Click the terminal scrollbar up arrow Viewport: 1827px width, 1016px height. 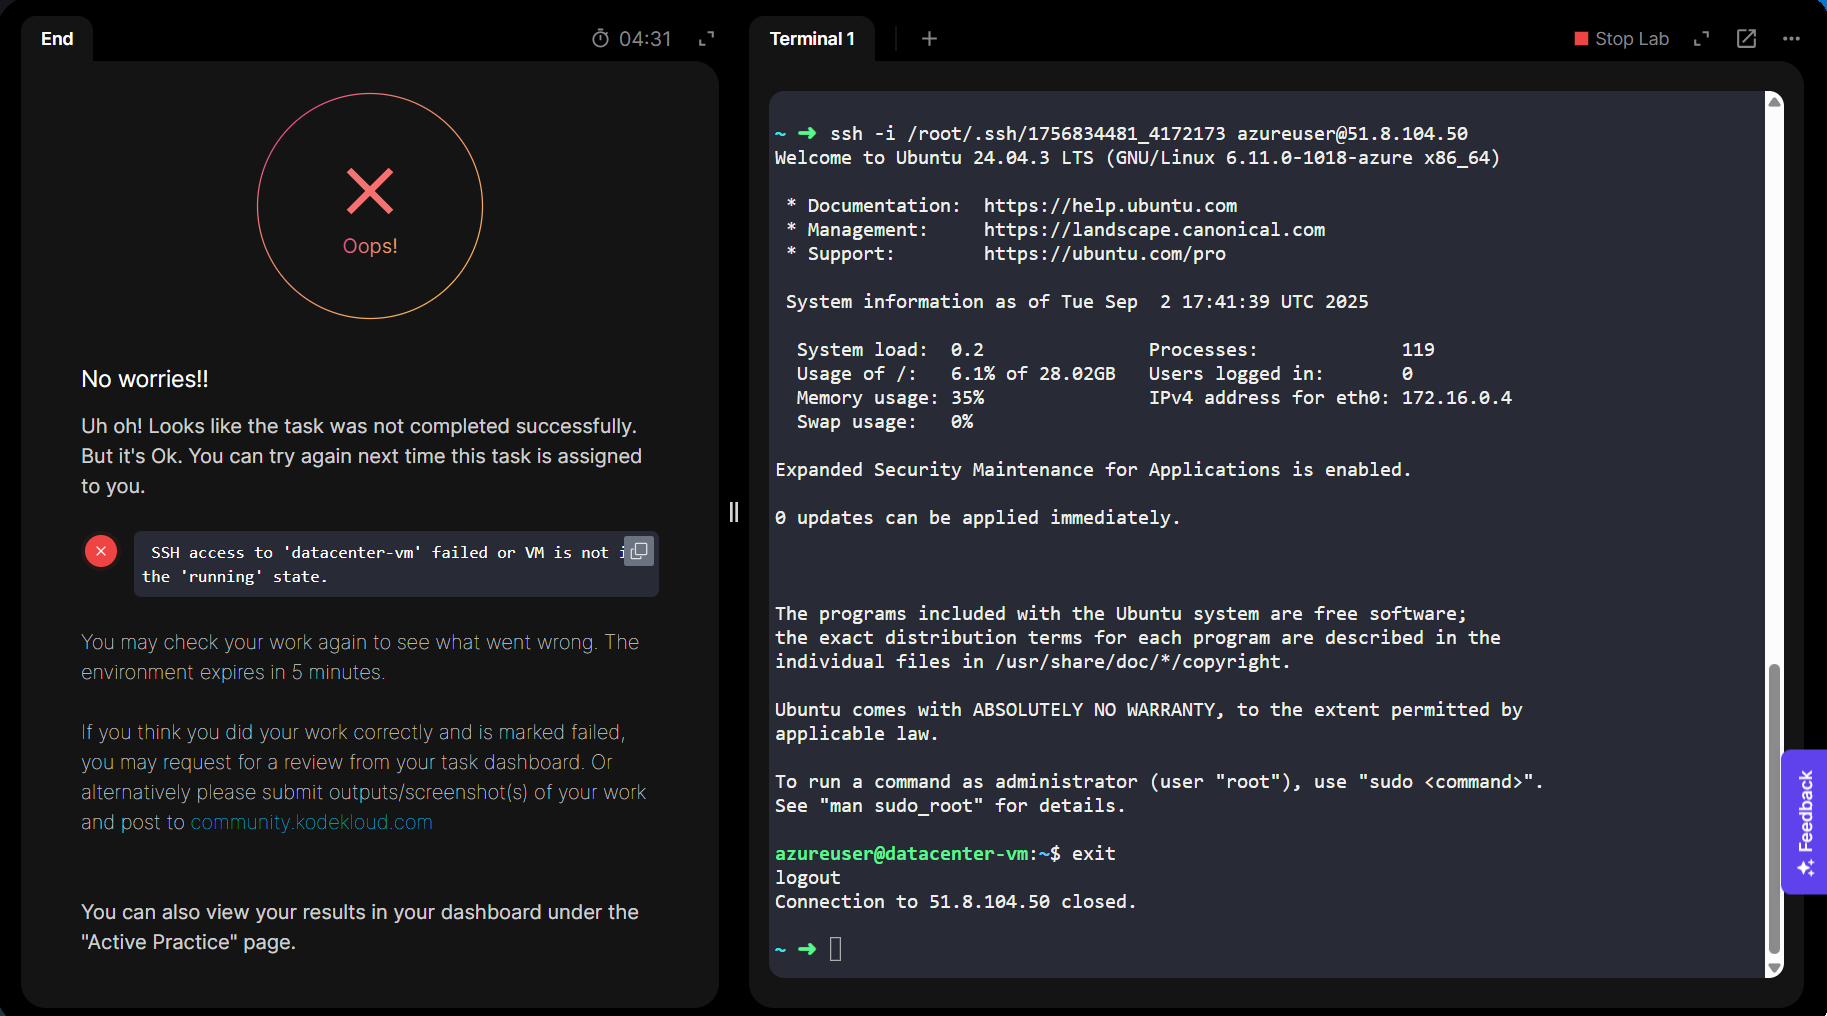pyautogui.click(x=1774, y=101)
